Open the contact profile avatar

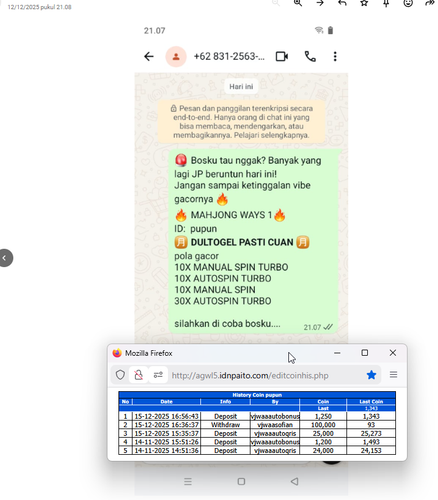(x=176, y=57)
